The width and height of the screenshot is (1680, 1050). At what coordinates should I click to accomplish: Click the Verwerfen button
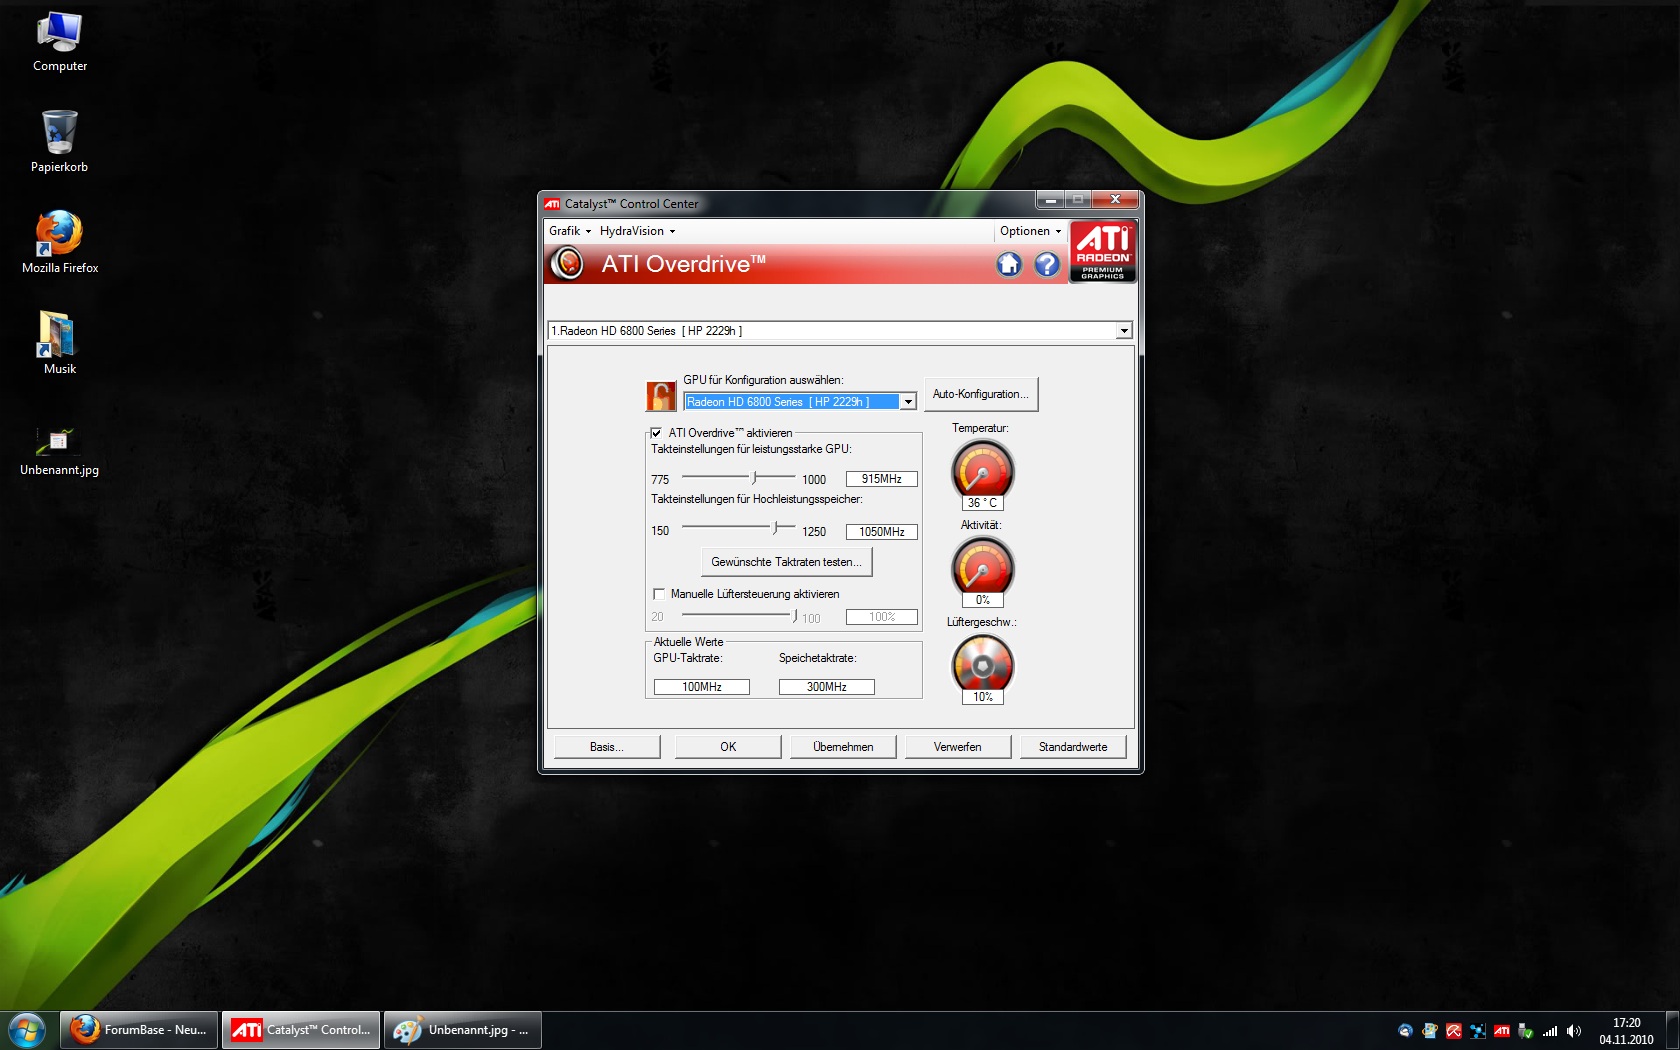pos(958,747)
